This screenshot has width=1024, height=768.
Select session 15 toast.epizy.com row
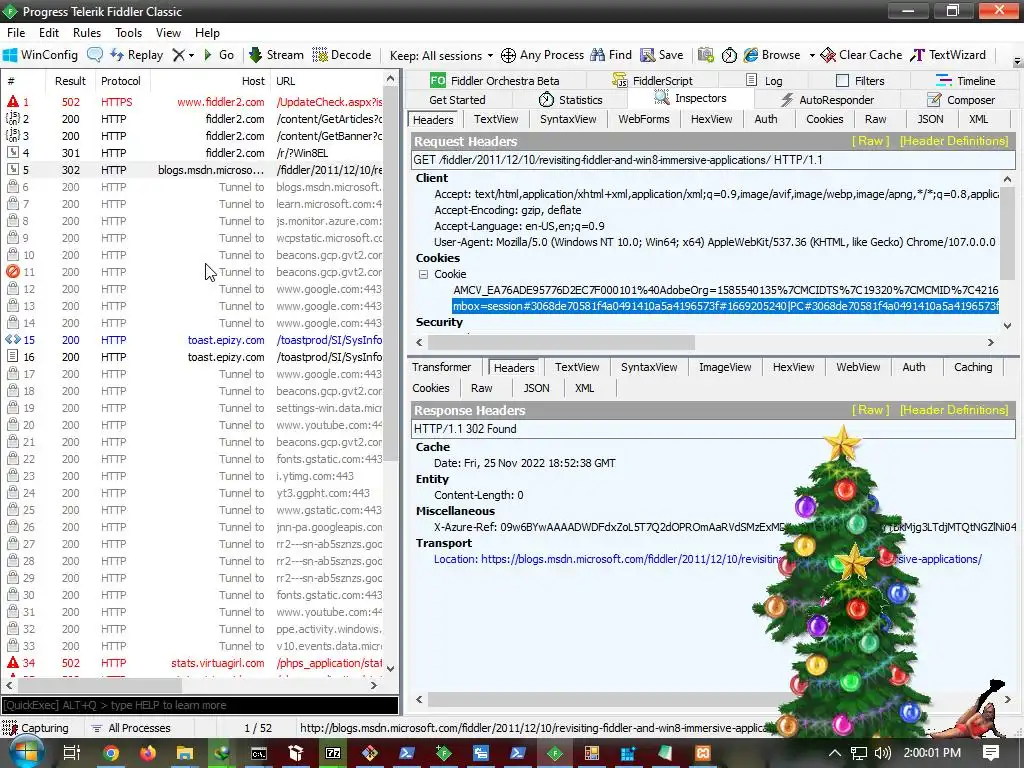195,340
